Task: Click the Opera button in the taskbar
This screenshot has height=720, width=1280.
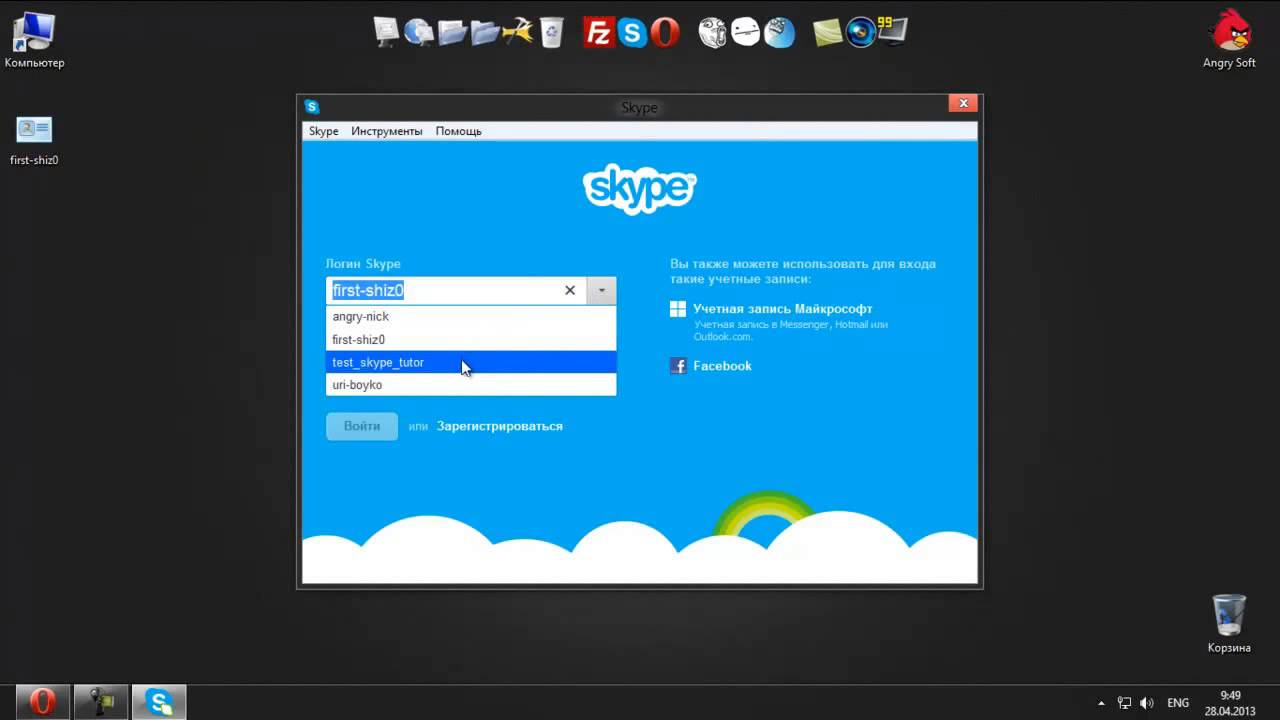Action: click(42, 702)
